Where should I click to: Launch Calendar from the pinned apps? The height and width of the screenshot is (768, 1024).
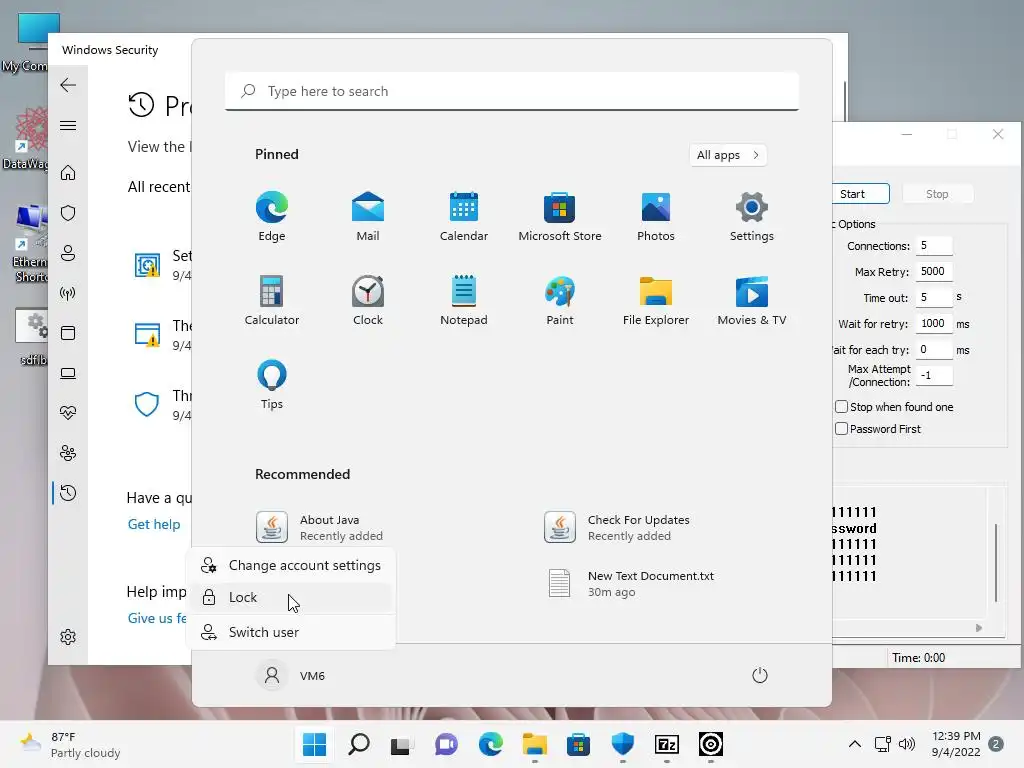tap(464, 217)
